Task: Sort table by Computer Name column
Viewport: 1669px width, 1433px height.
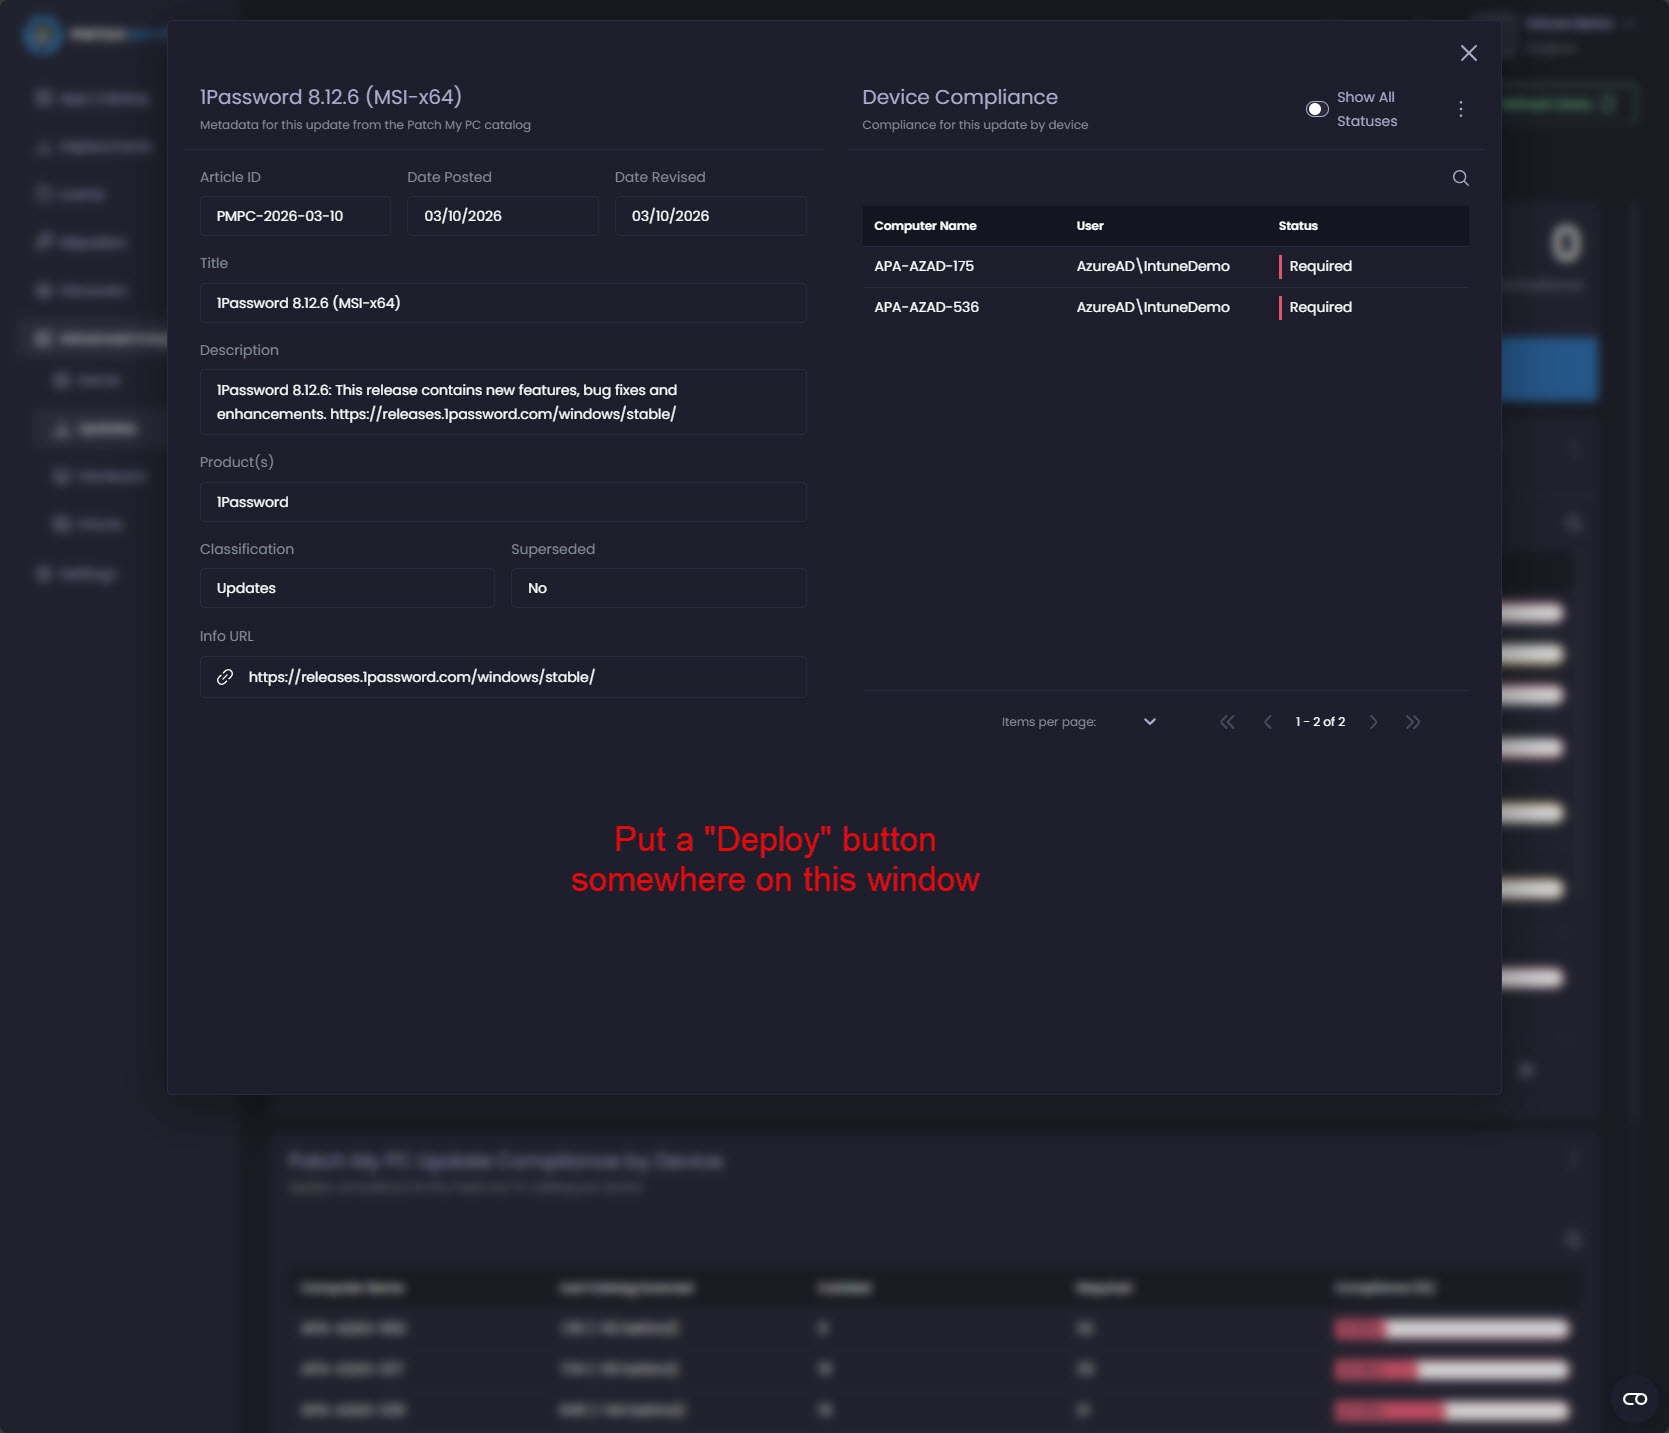Action: pos(925,226)
